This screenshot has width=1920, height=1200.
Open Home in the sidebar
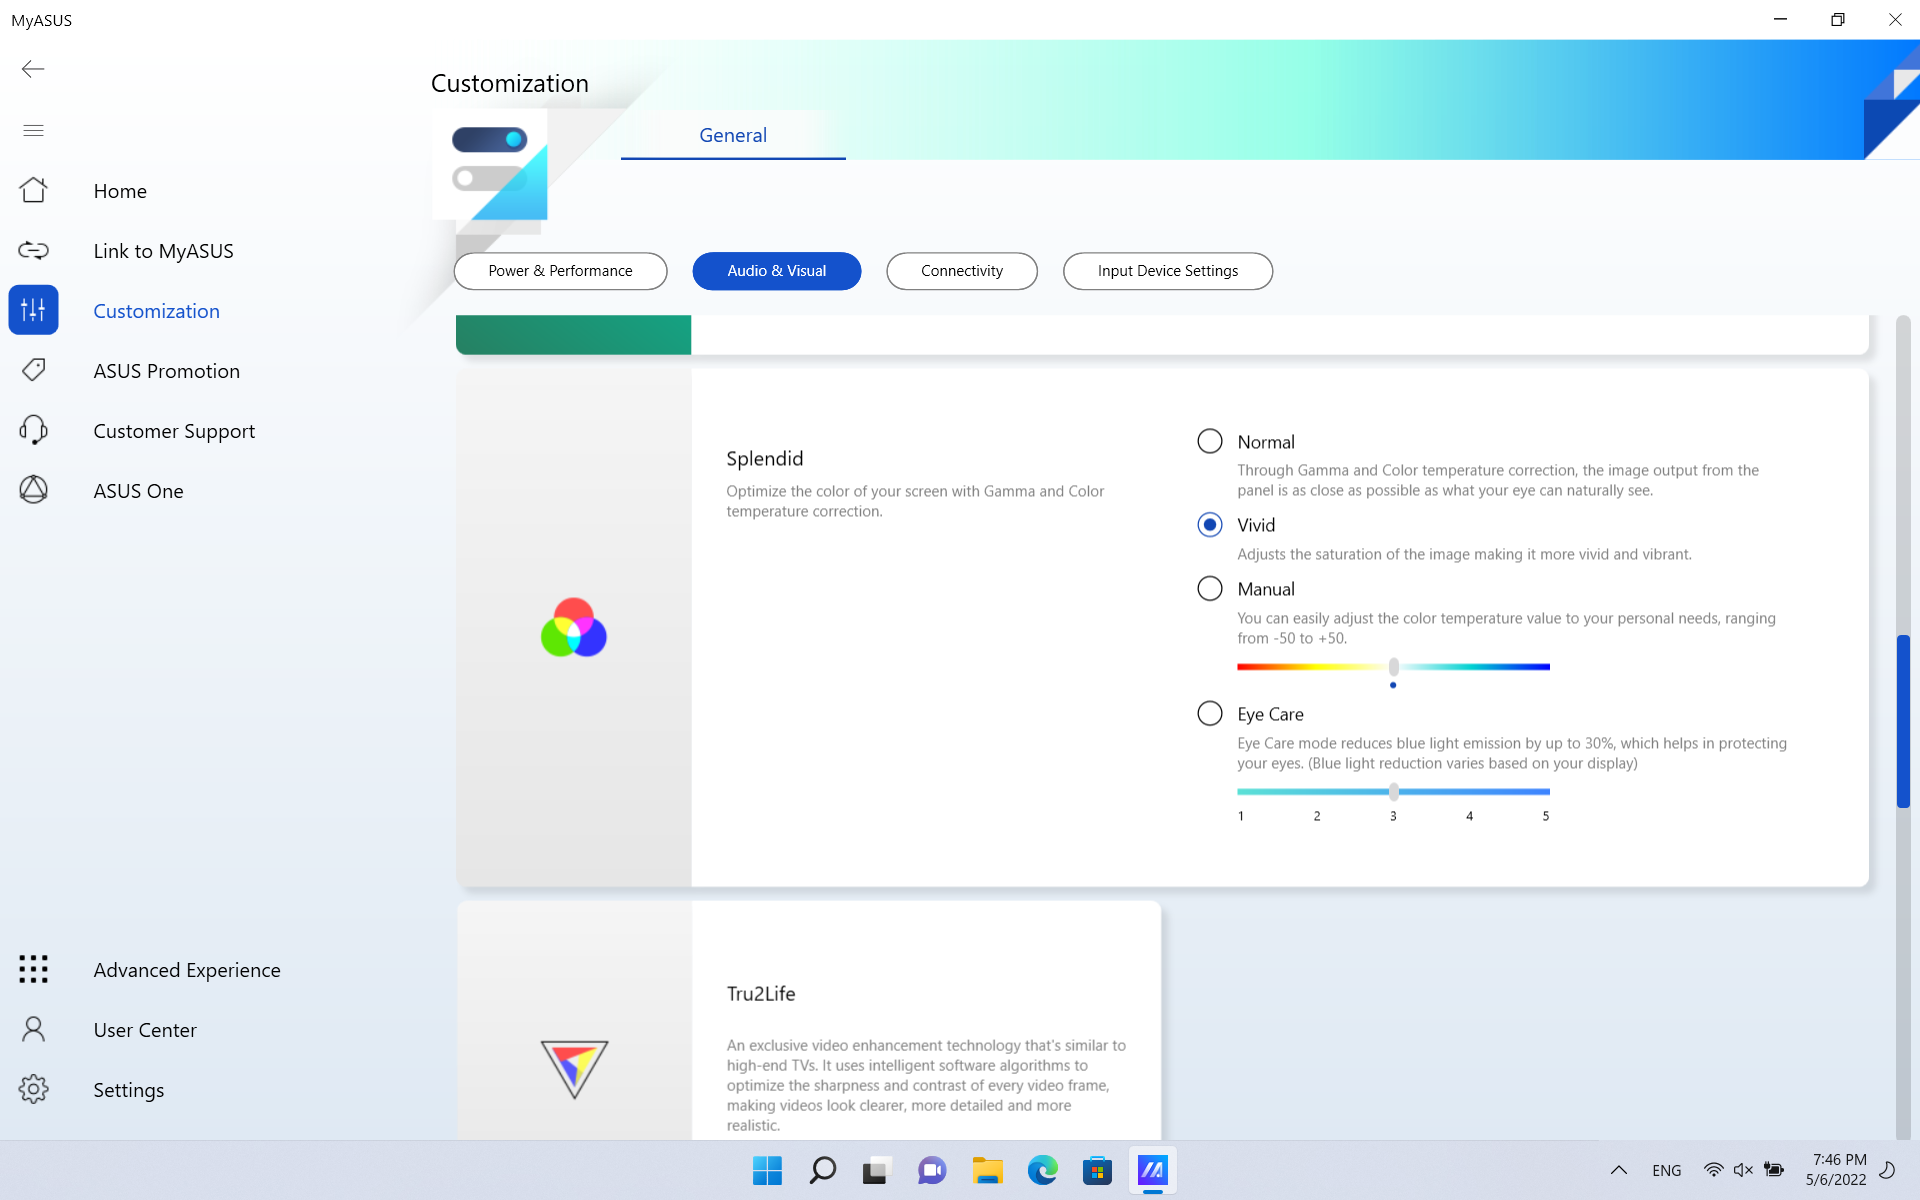(x=120, y=191)
